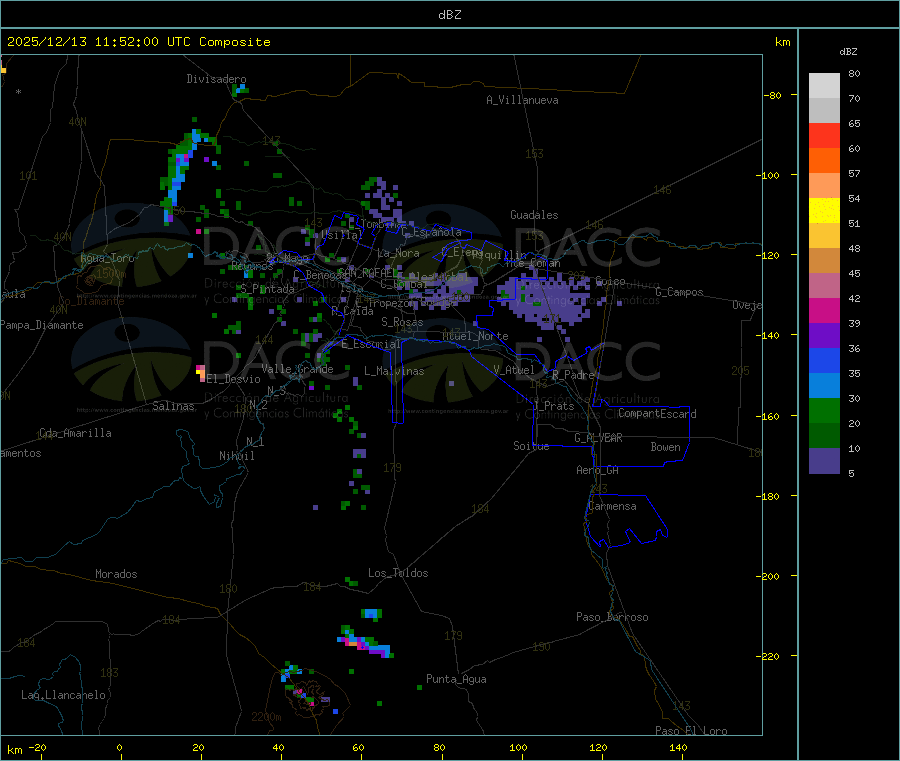The image size is (900, 761).
Task: Click the 0 km tick on bottom axis
Action: 119,747
